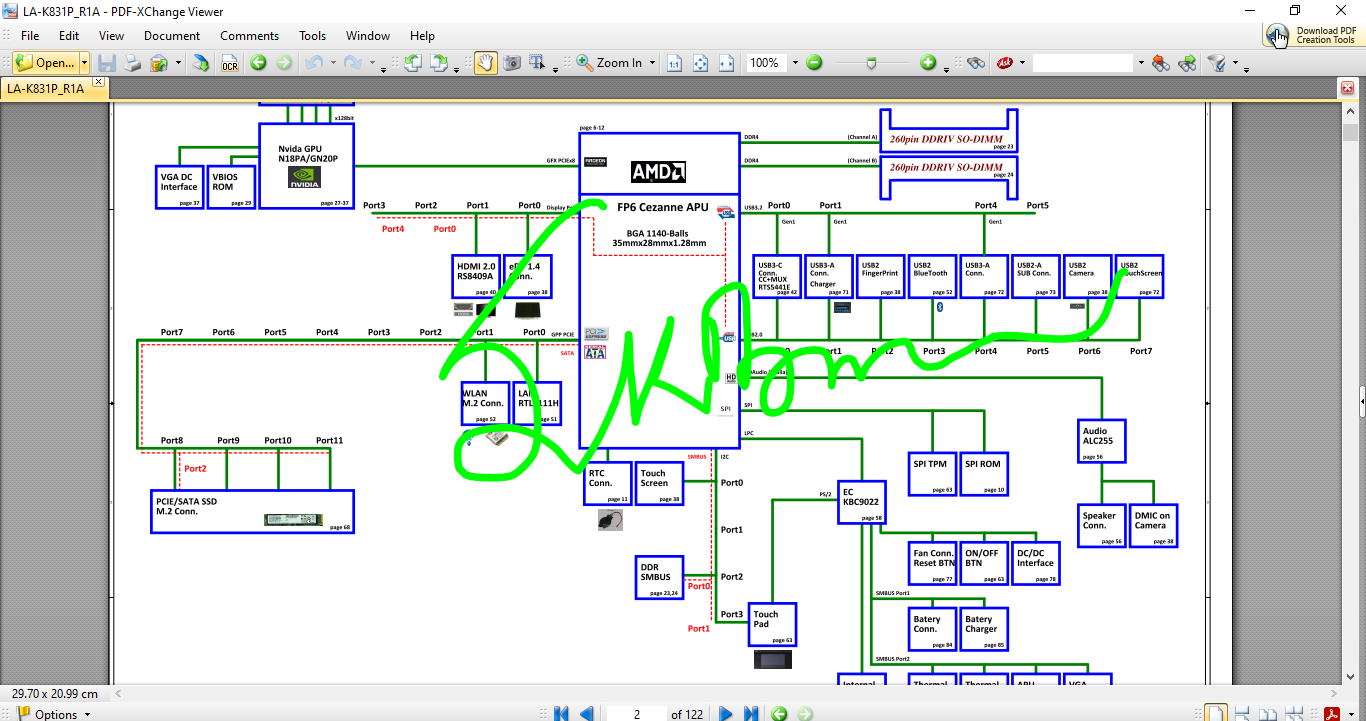Image resolution: width=1366 pixels, height=721 pixels.
Task: Go to previous page arrow
Action: pyautogui.click(x=587, y=714)
